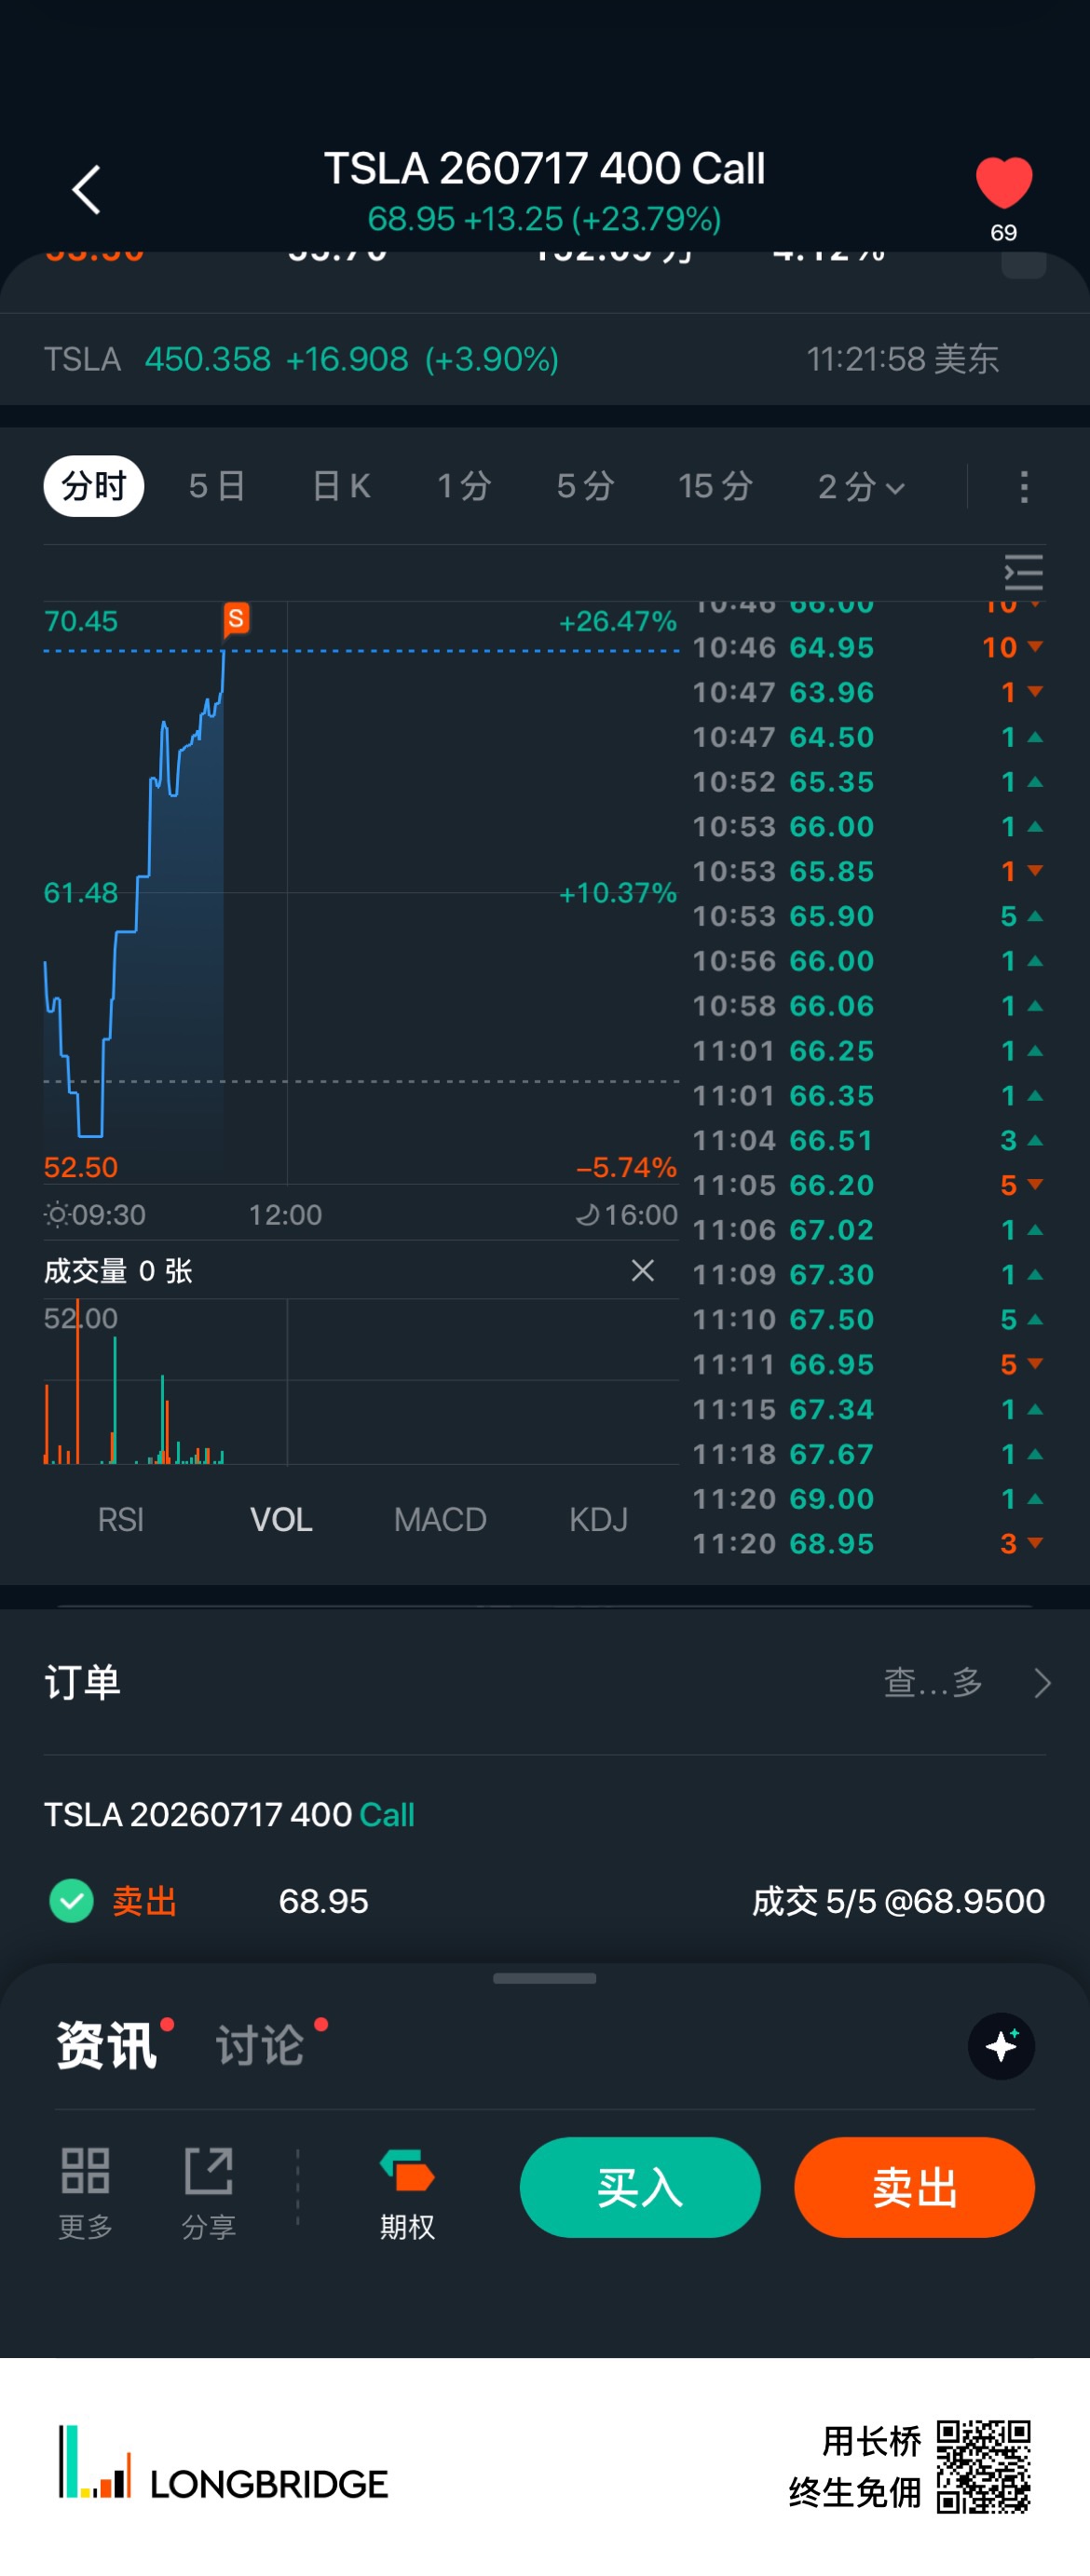Switch to the 日K chart tab
This screenshot has height=2576, width=1090.
[x=341, y=487]
